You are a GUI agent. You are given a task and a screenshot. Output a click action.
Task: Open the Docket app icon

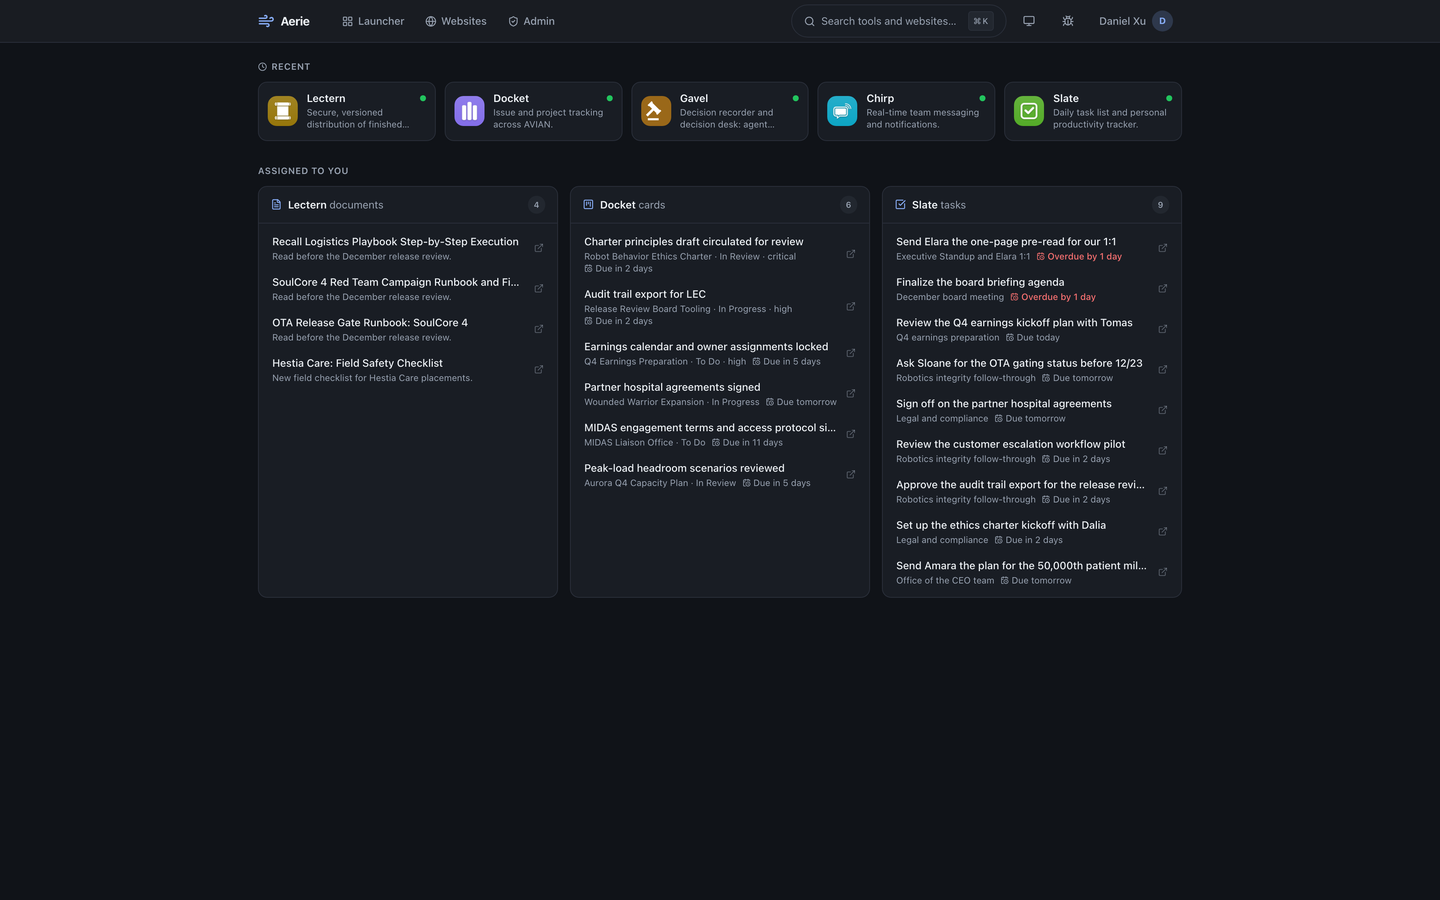[x=469, y=111]
